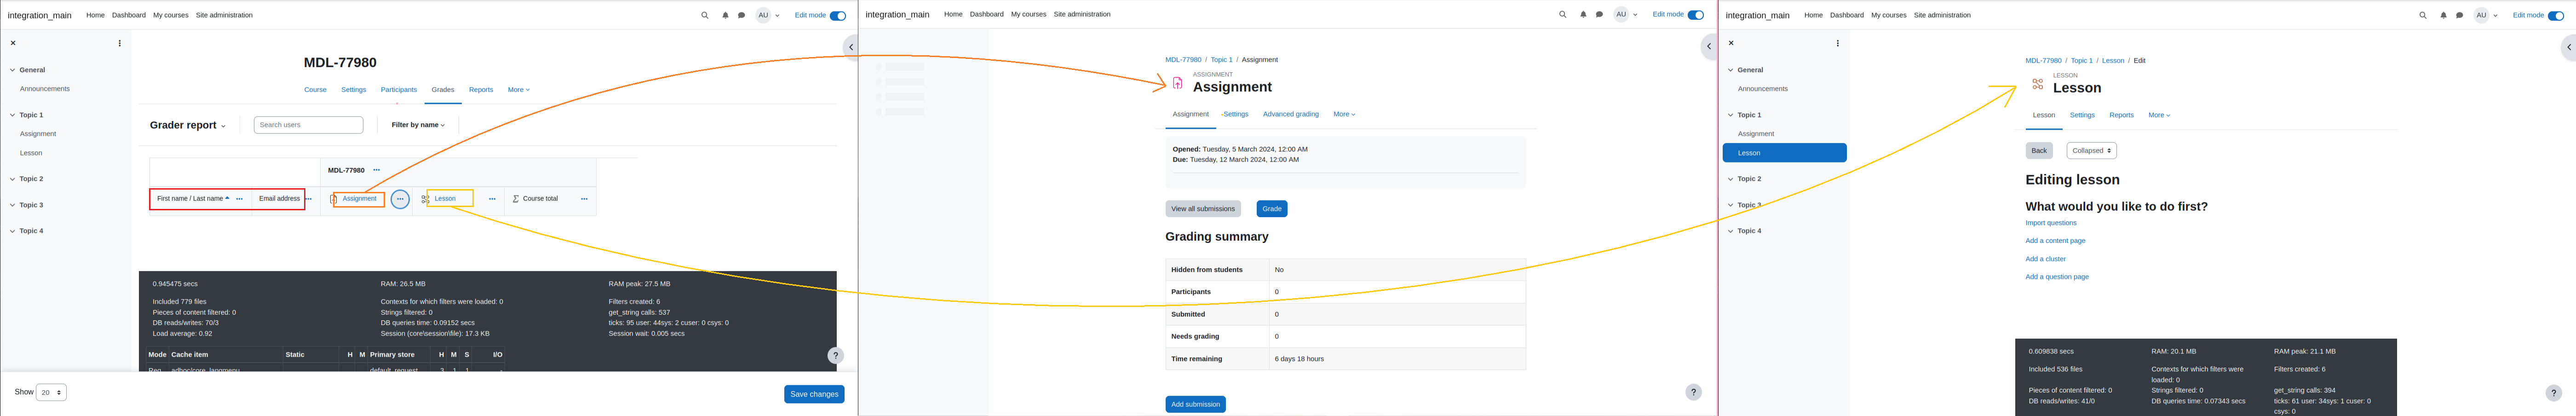
Task: Open the MDL-77980 category cell actions menu
Action: pyautogui.click(x=376, y=170)
